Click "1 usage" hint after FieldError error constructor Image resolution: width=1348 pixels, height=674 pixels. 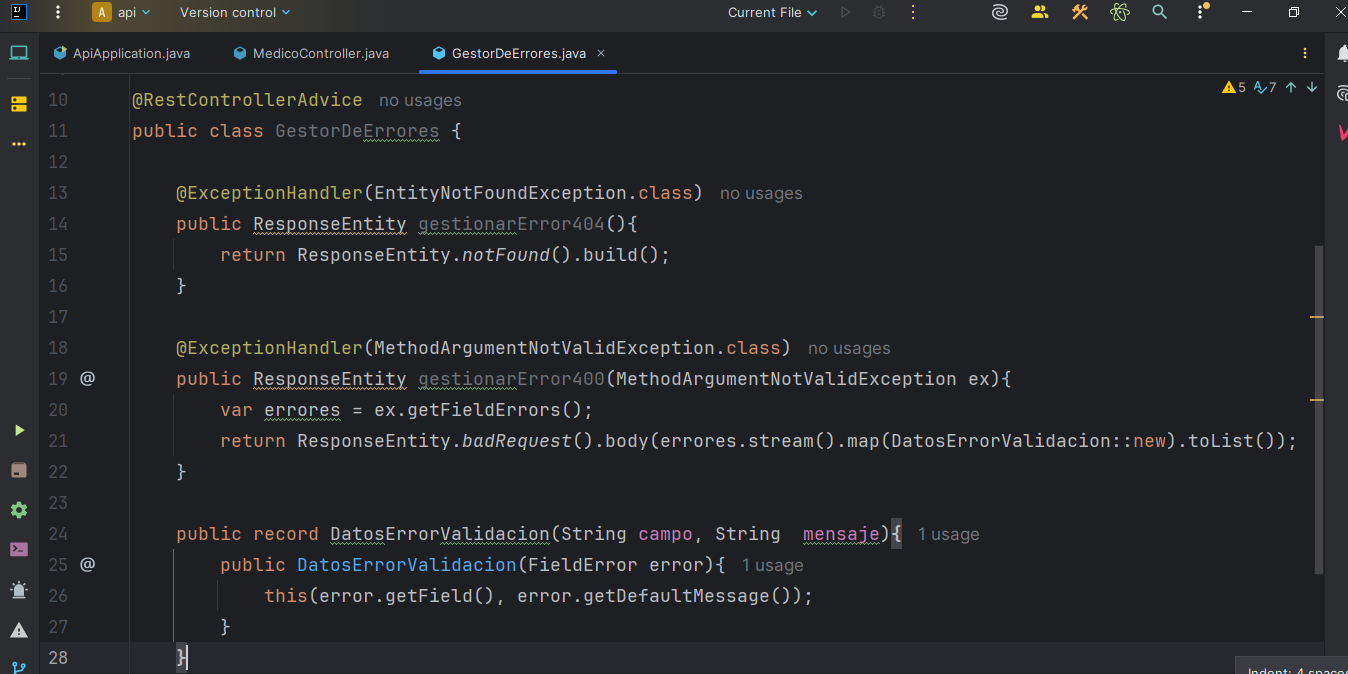tap(773, 566)
